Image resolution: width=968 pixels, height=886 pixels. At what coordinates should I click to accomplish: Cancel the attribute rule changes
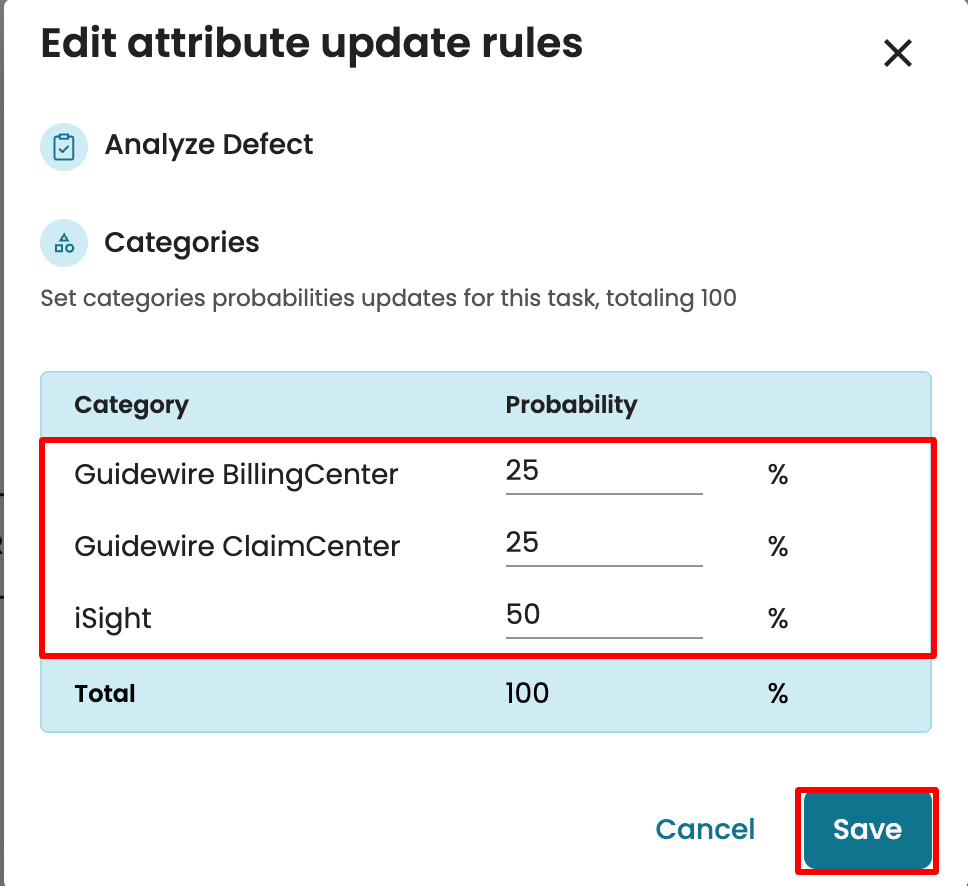(705, 829)
